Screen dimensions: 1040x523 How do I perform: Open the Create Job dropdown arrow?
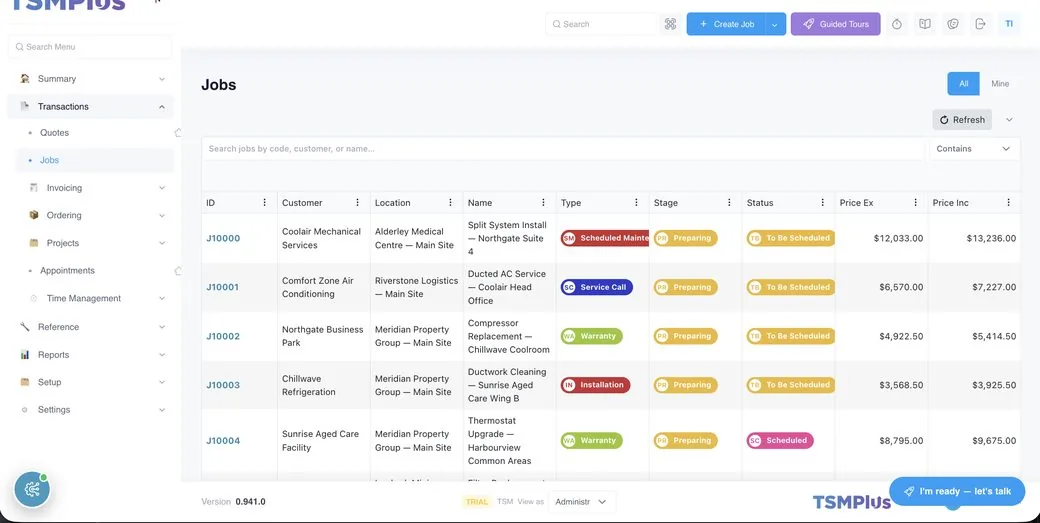pyautogui.click(x=775, y=24)
